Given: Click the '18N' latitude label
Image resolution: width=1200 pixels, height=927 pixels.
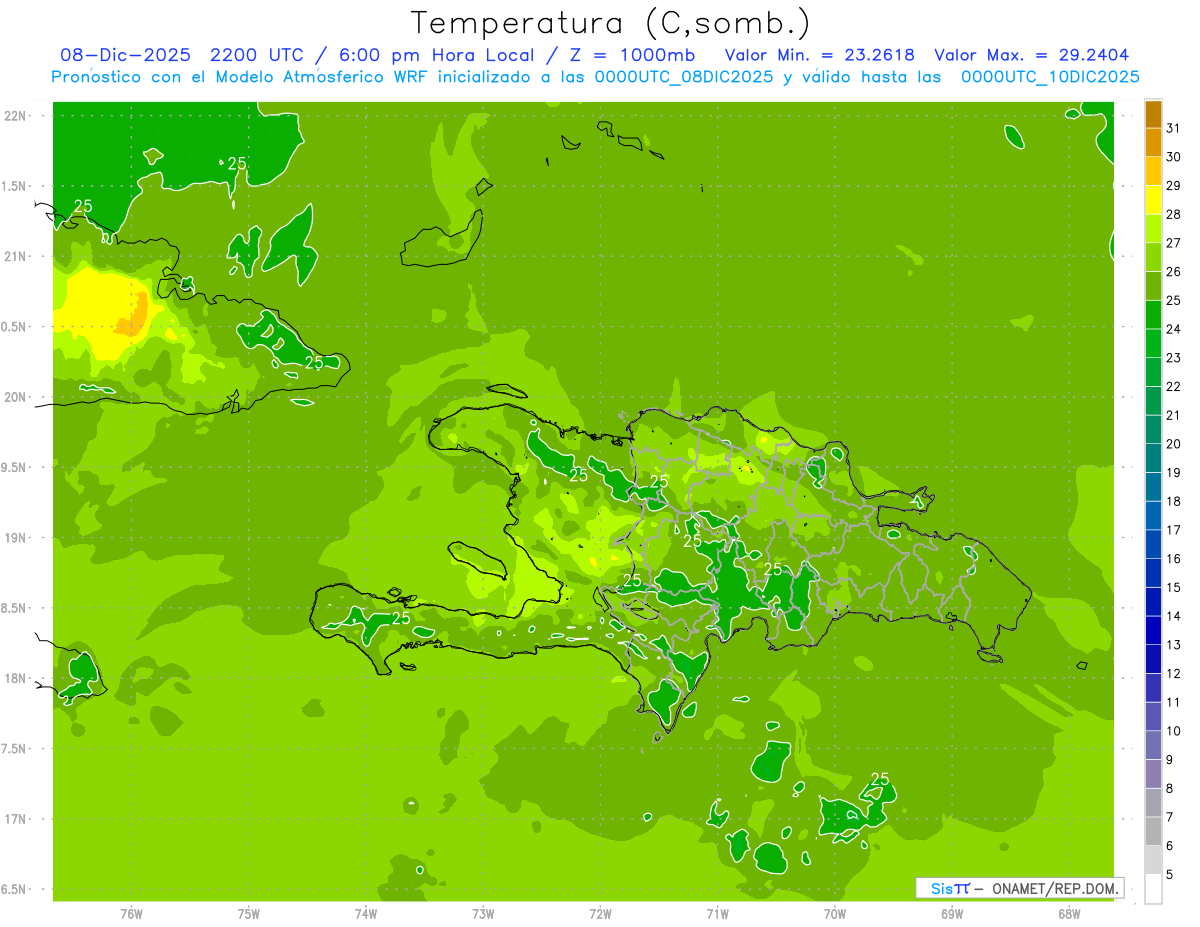Looking at the screenshot, I should pyautogui.click(x=15, y=678).
